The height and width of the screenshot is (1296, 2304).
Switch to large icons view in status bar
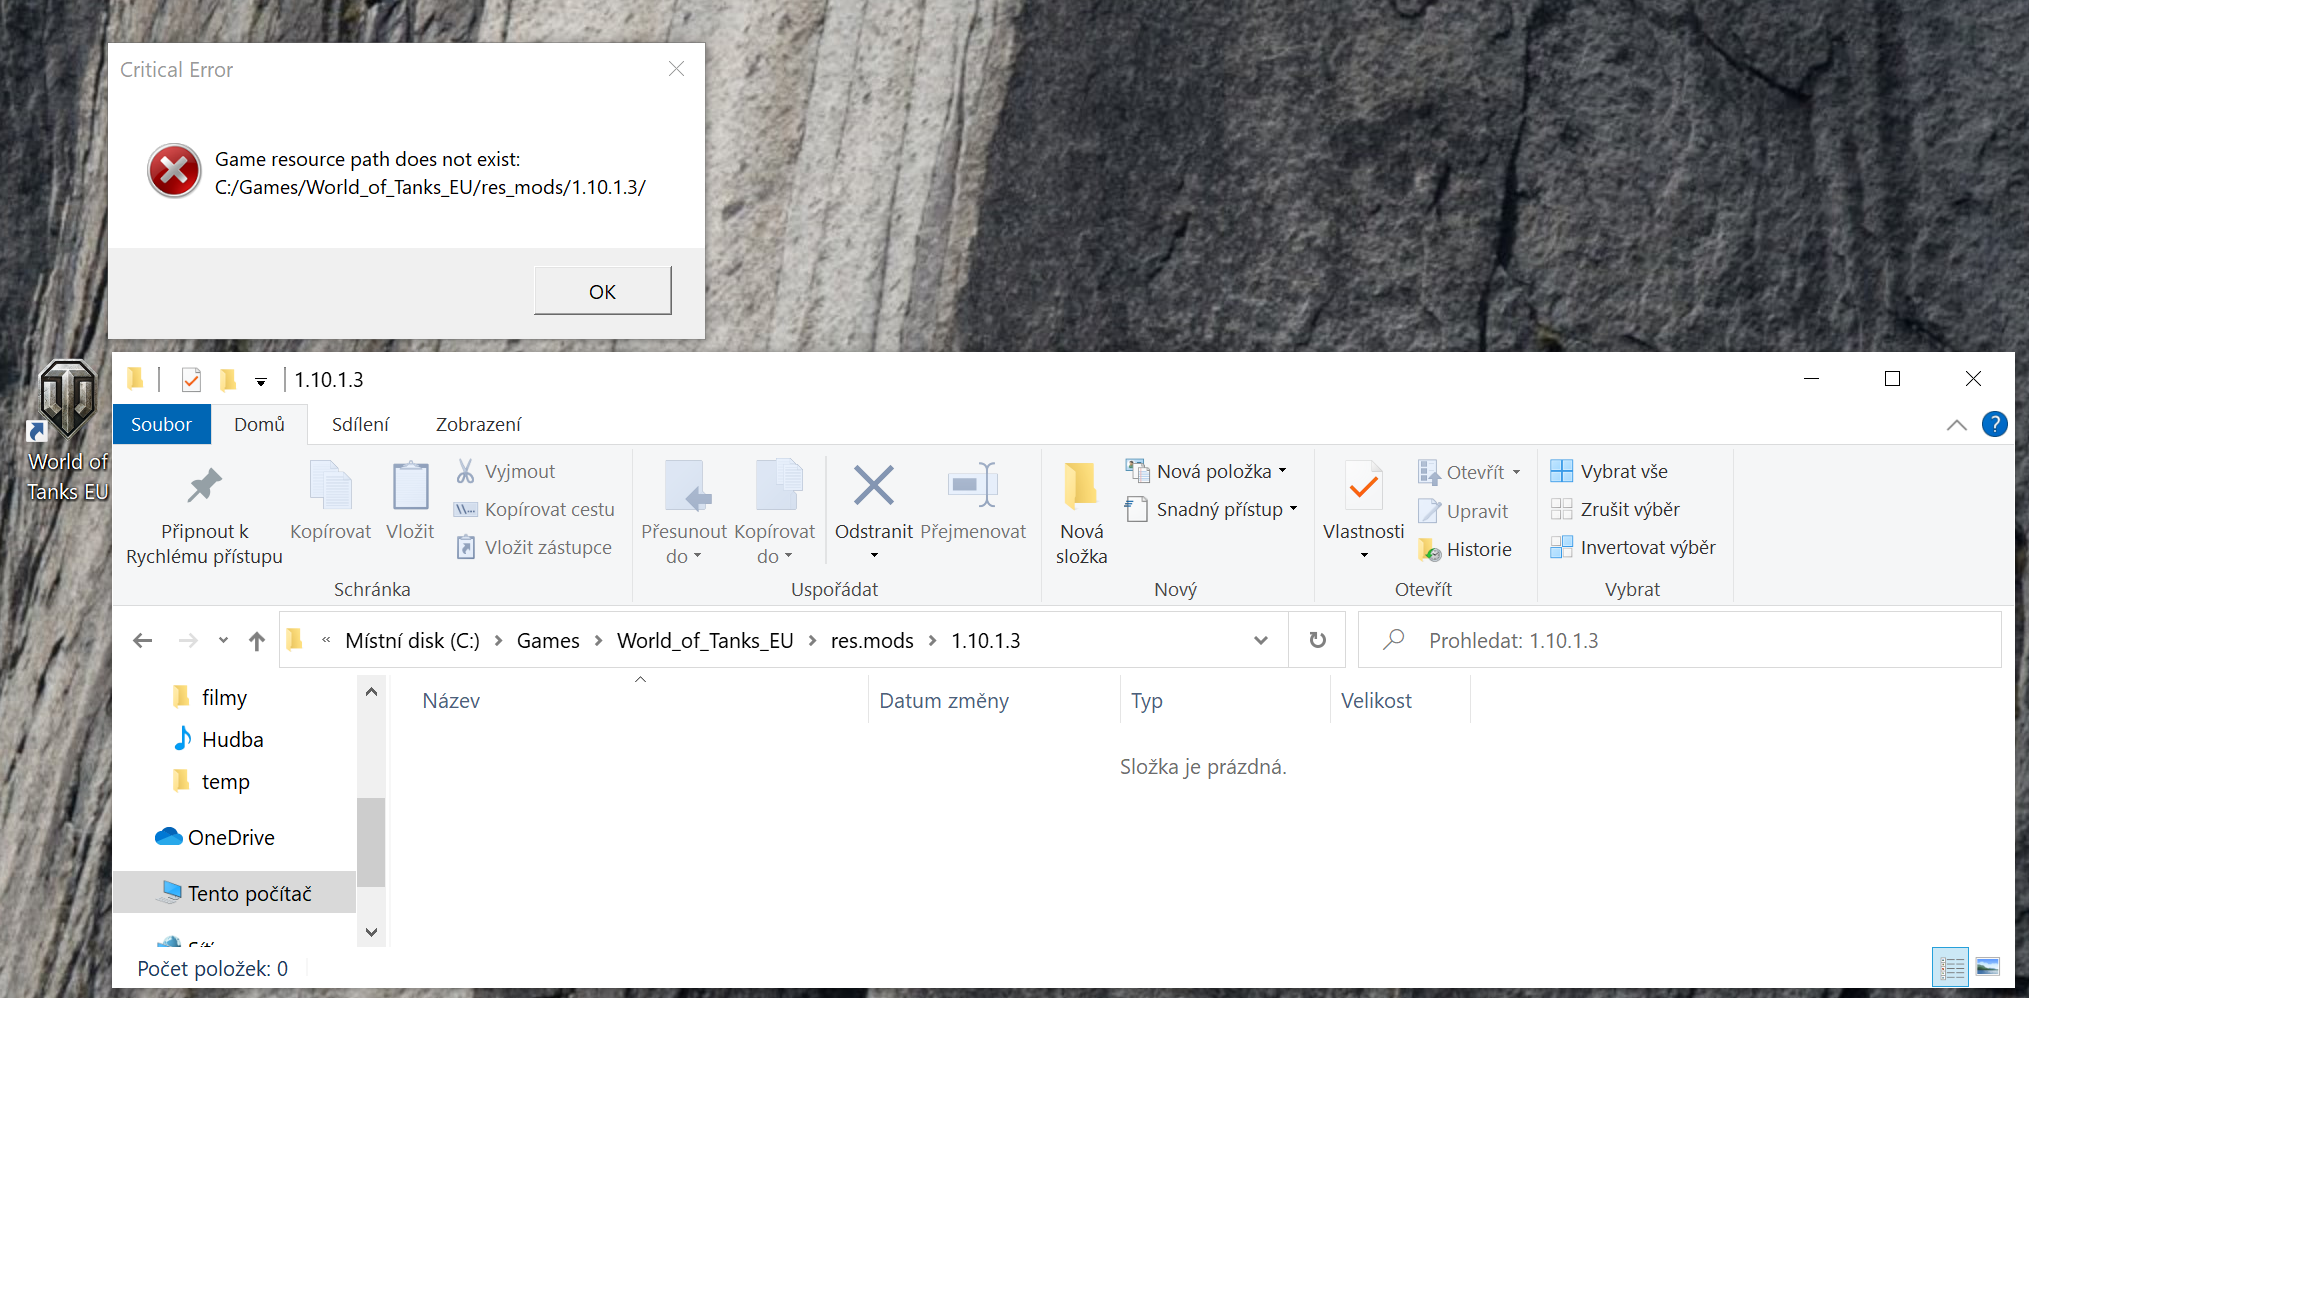coord(1988,967)
